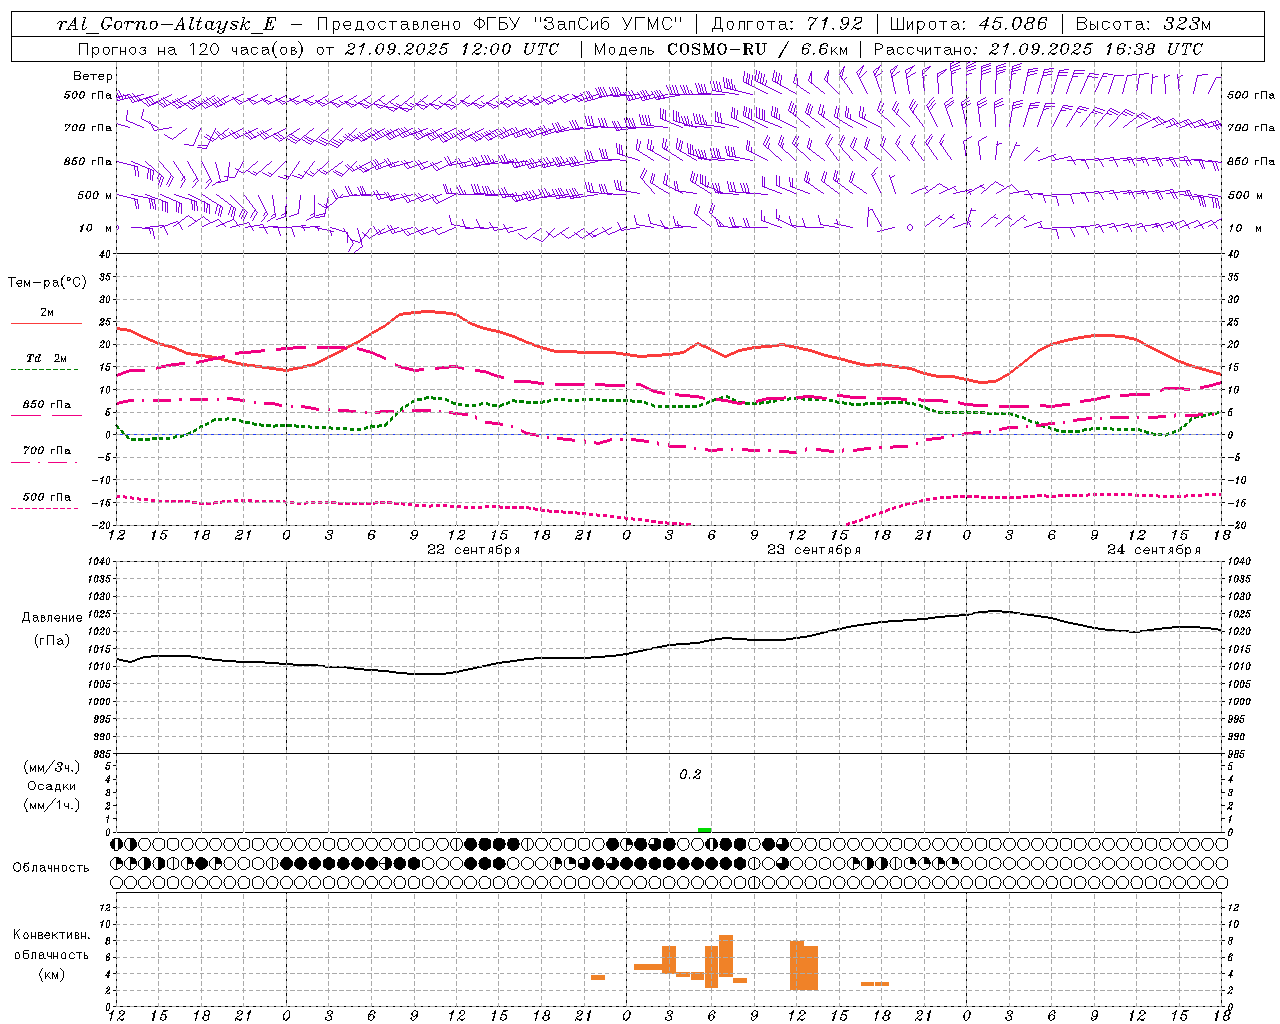1280x1024 pixels.
Task: Click the 850 гПа temperature legend entry
Action: [x=47, y=405]
